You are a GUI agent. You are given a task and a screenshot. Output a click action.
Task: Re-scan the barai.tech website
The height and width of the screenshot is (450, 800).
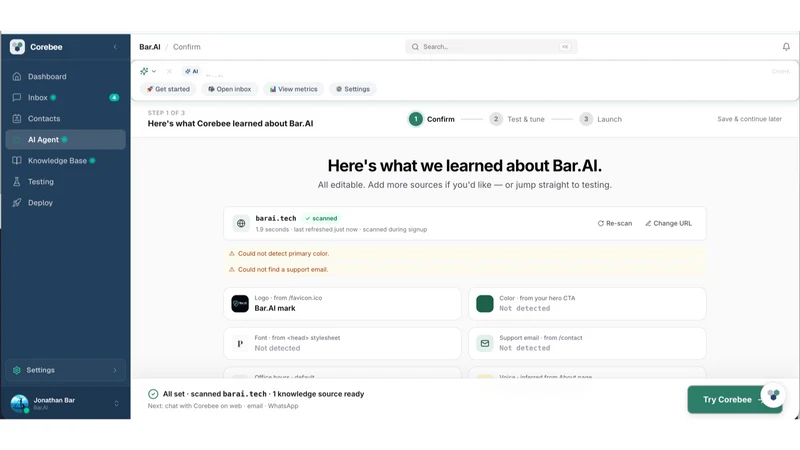pos(615,223)
